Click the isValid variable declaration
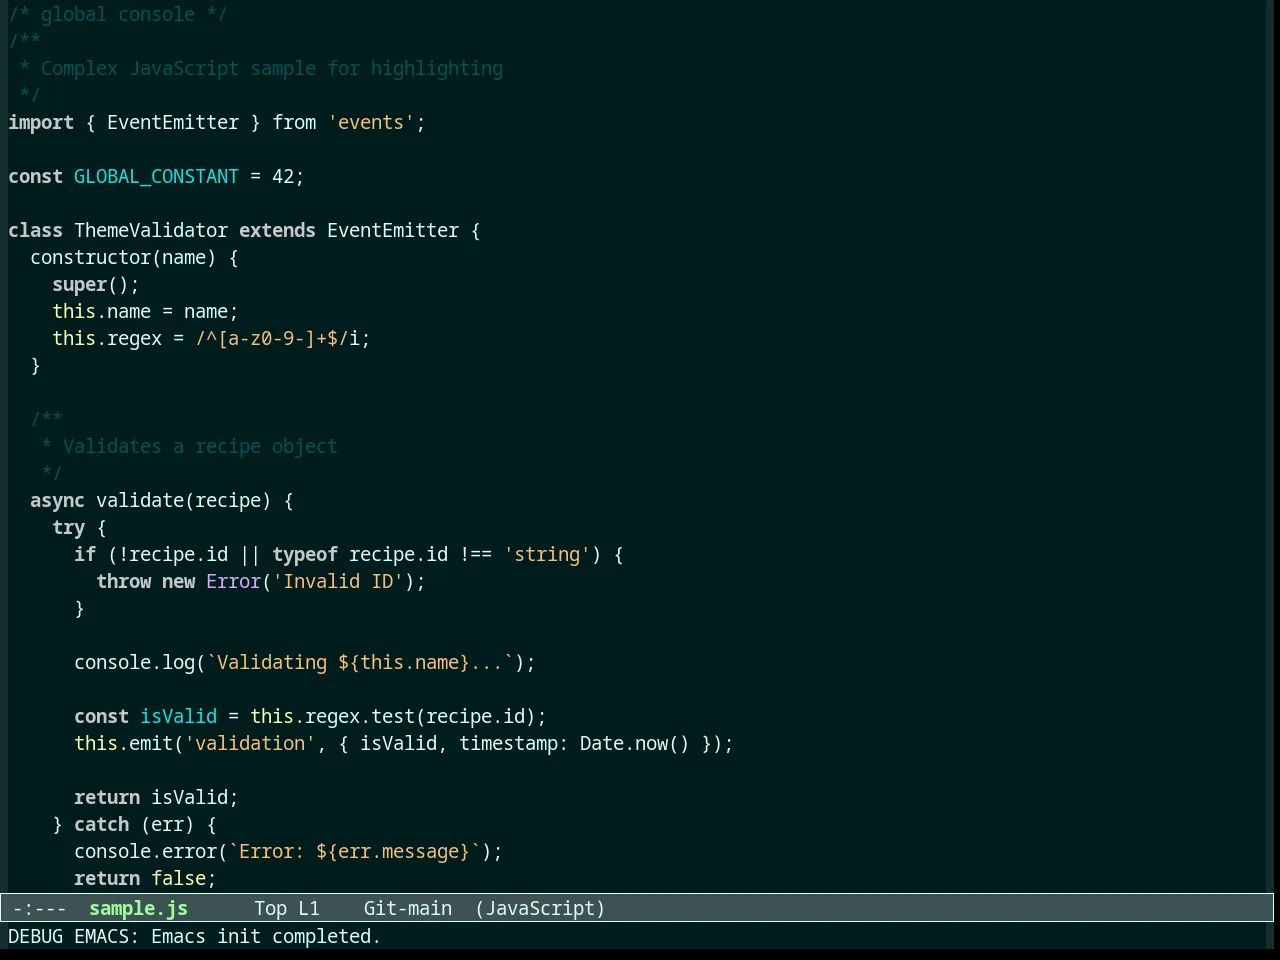 click(178, 716)
